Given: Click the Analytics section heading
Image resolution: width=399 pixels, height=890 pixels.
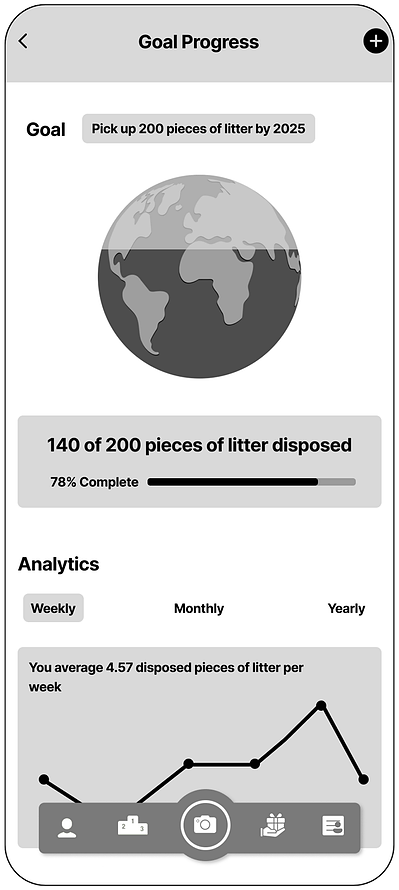Looking at the screenshot, I should click(58, 564).
